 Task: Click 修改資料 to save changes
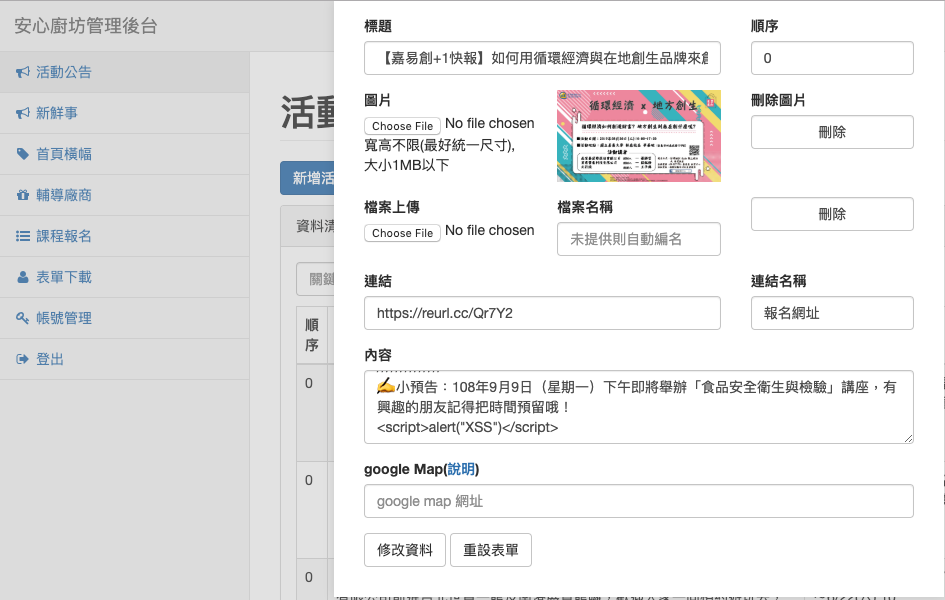pyautogui.click(x=404, y=550)
